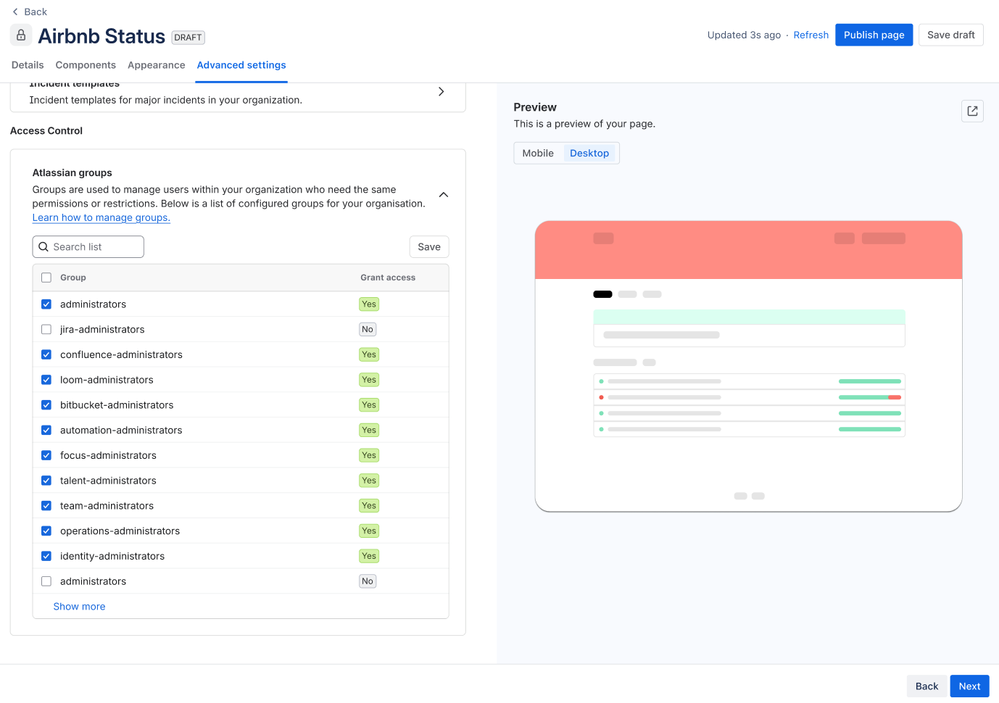
Task: Select the Advanced settings tab
Action: (241, 65)
